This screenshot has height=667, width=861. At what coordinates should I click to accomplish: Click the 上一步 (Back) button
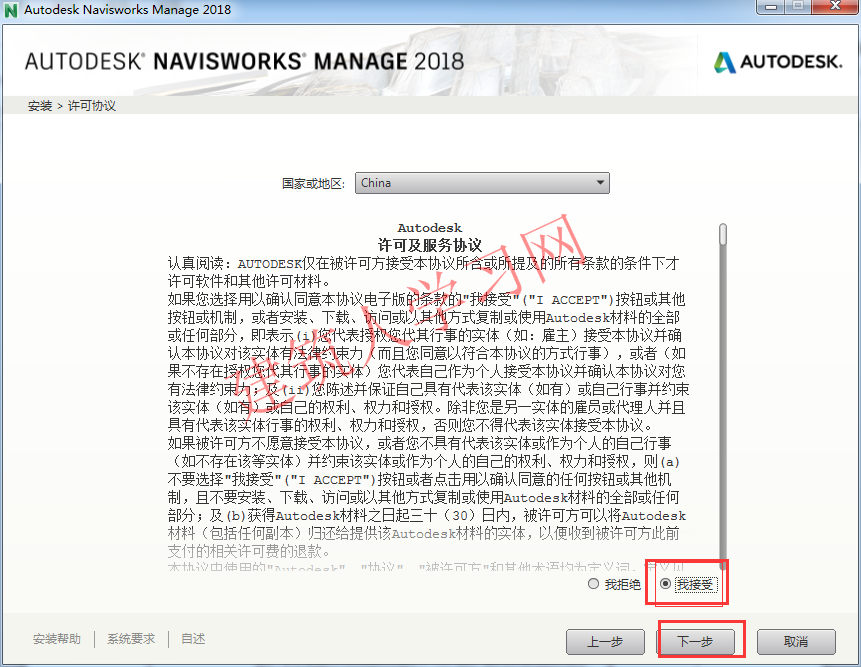(x=605, y=641)
